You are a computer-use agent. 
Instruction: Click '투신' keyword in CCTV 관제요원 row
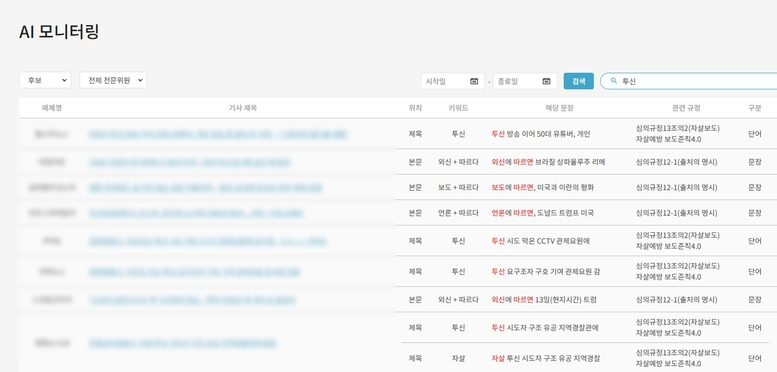point(458,241)
